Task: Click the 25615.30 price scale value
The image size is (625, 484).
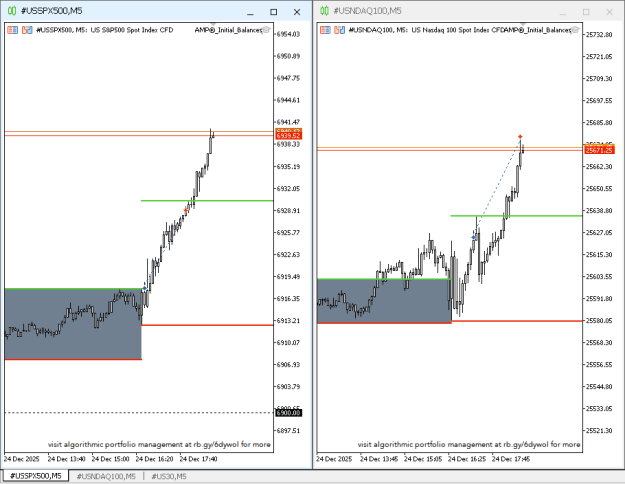Action: tap(599, 254)
